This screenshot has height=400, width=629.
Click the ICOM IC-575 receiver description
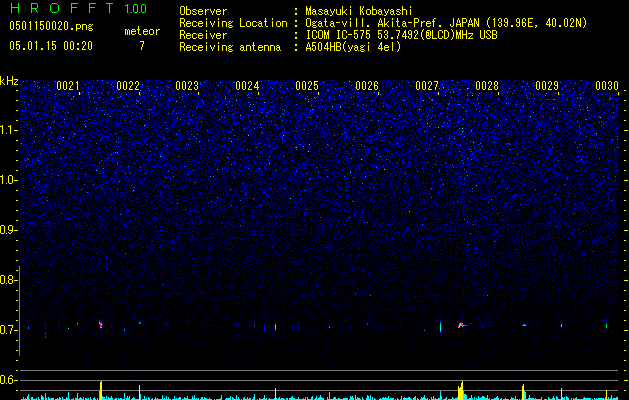click(401, 35)
